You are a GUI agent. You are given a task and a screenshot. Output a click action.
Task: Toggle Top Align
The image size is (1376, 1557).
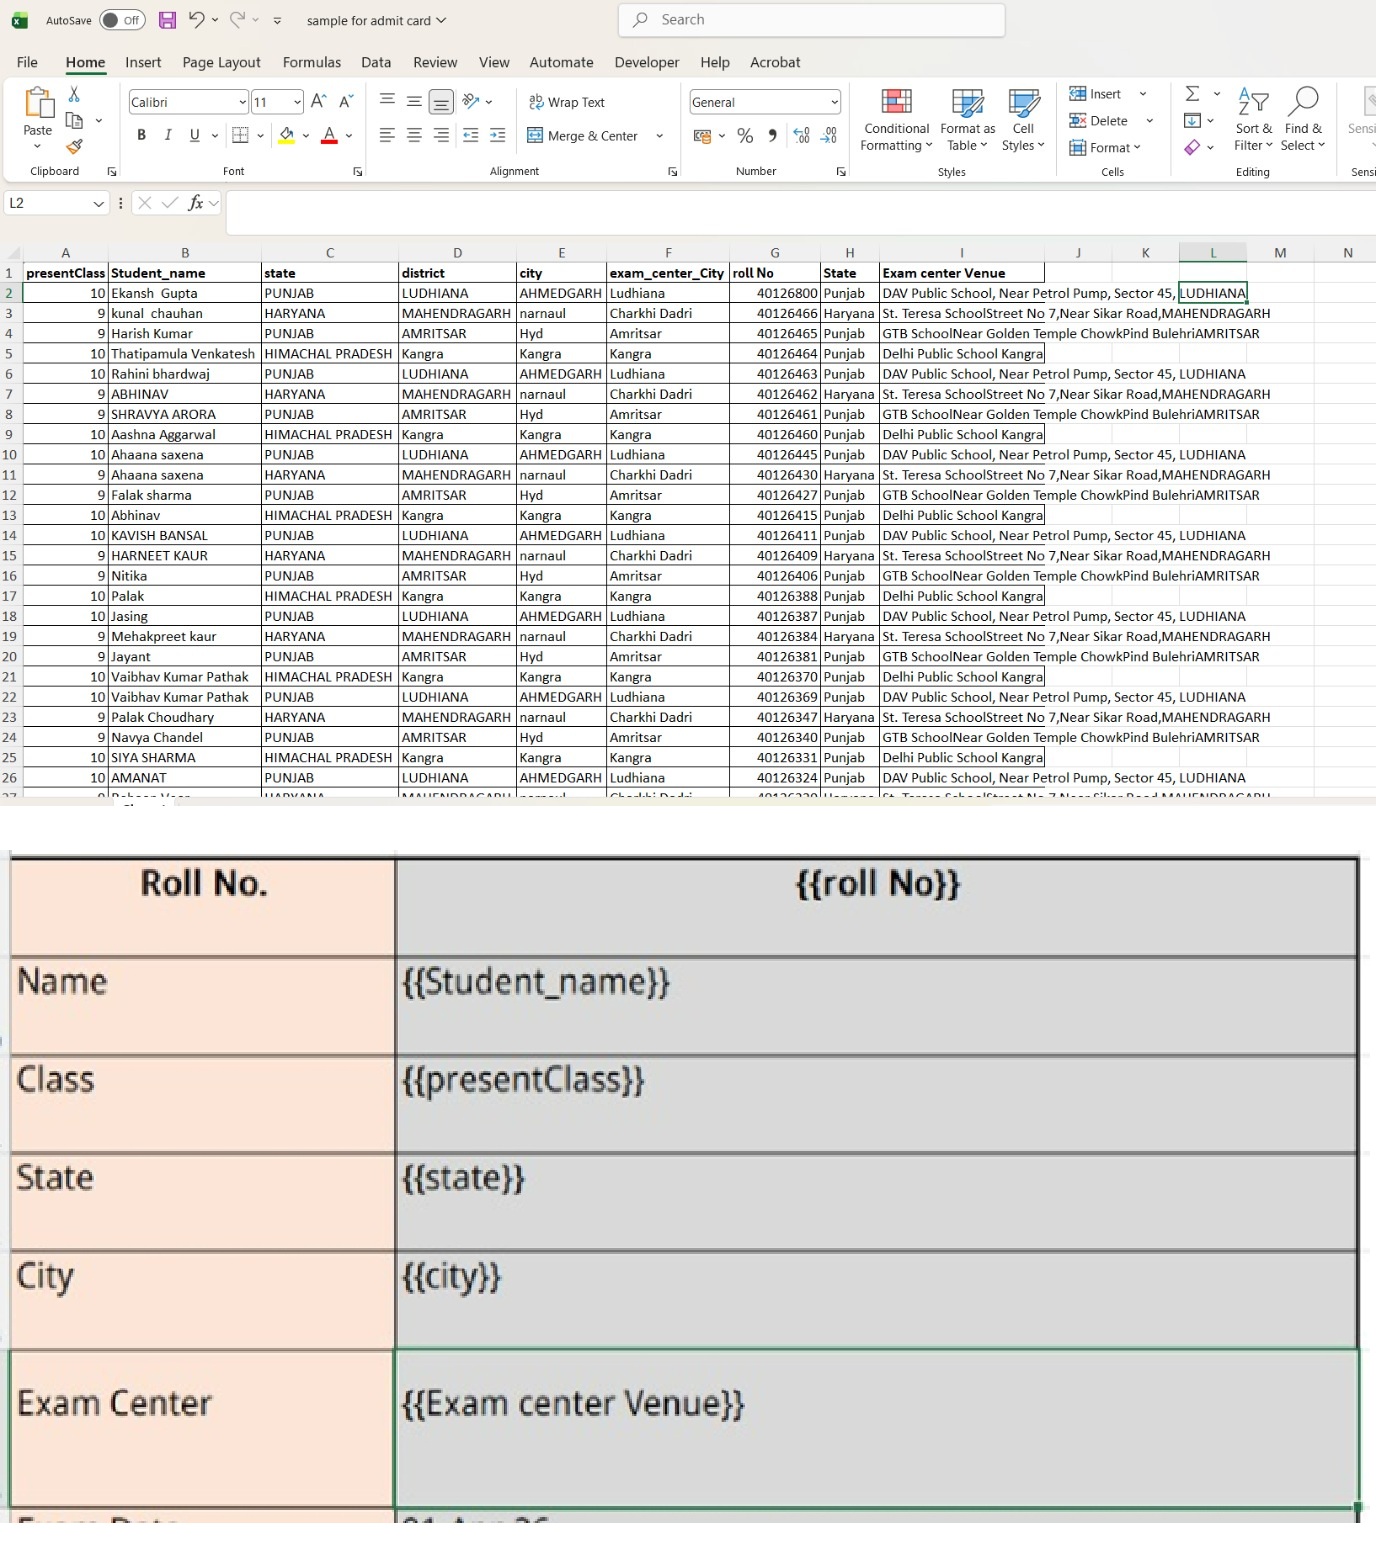click(387, 100)
